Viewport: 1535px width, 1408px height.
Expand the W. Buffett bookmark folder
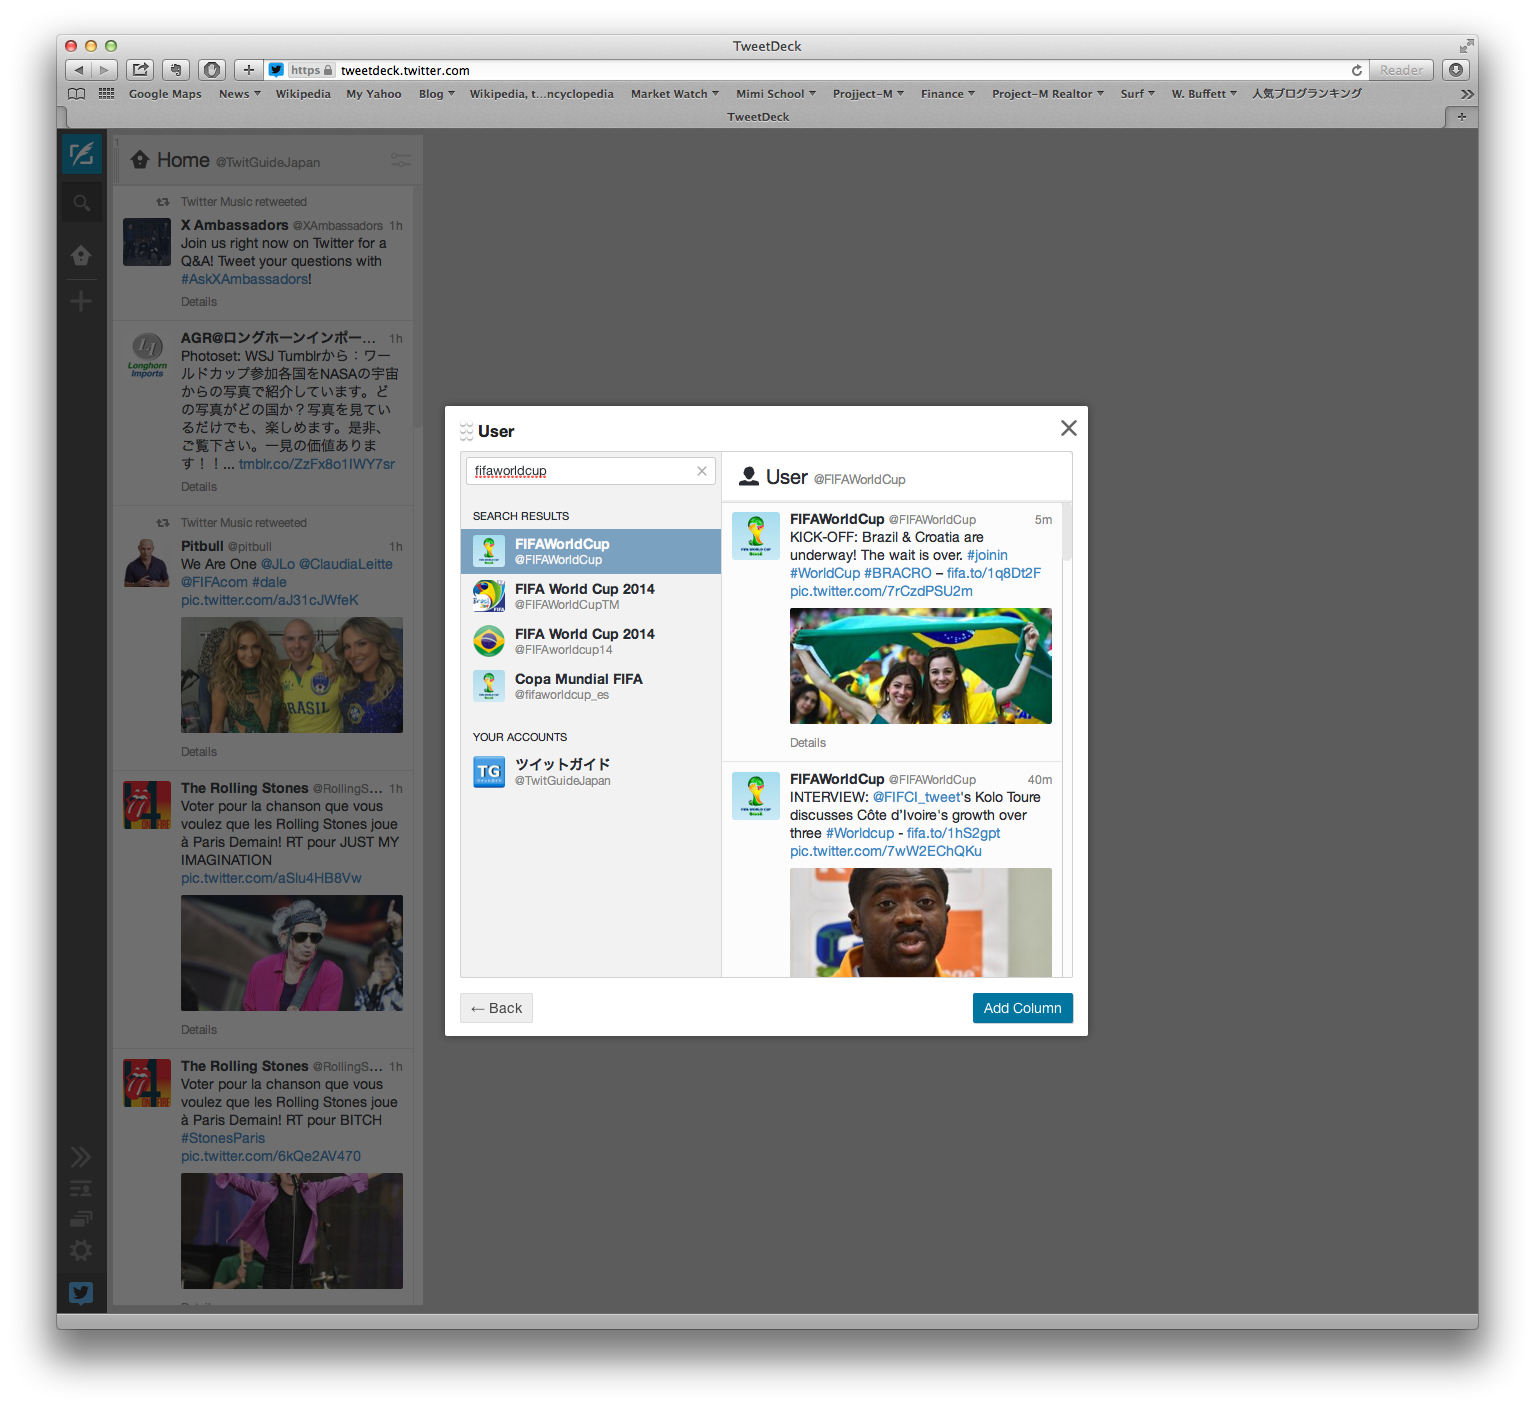(1204, 94)
